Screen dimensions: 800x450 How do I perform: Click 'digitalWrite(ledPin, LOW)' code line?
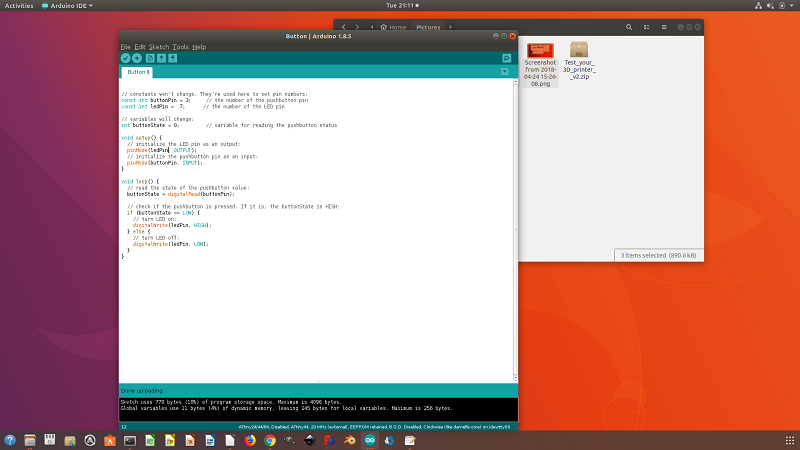pos(170,244)
